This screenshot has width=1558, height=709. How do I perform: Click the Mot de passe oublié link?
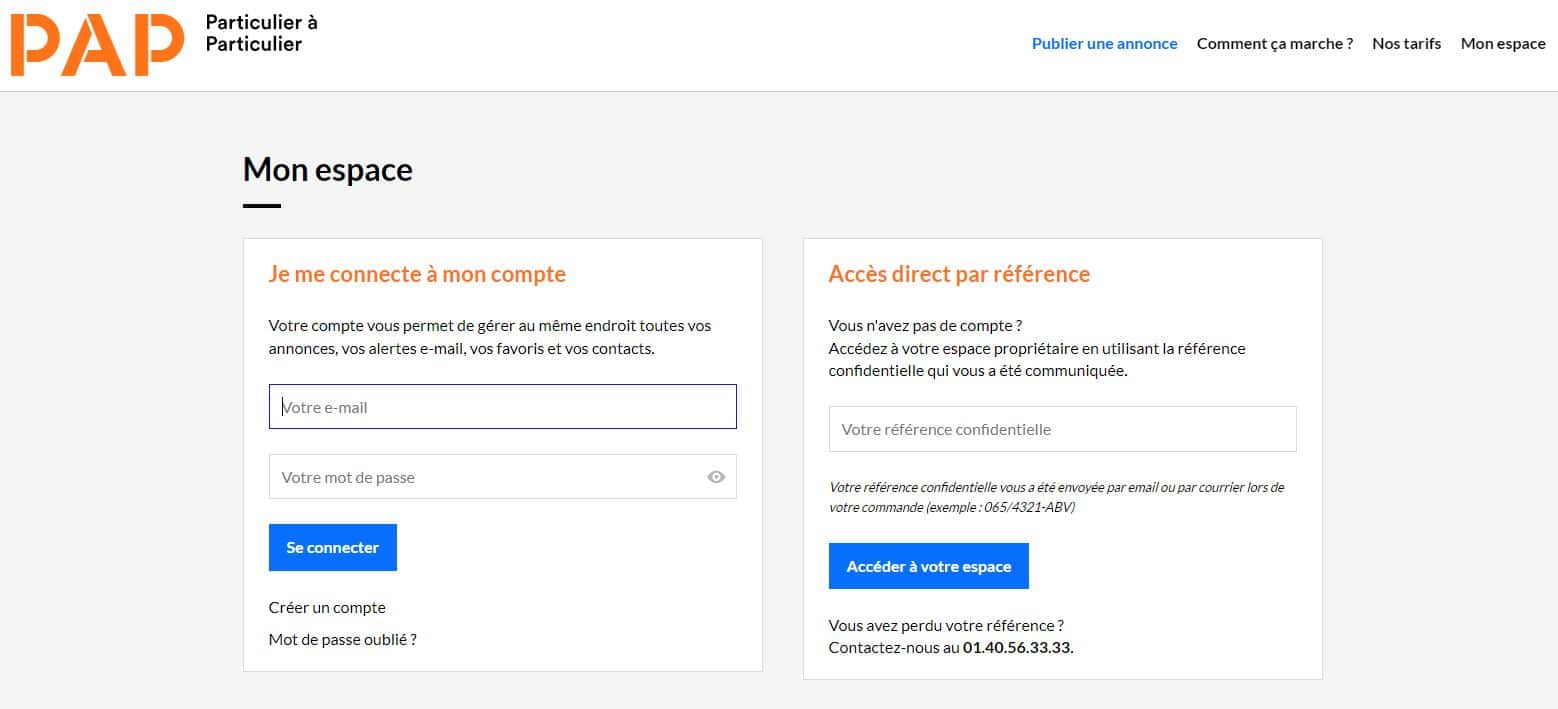tap(343, 639)
